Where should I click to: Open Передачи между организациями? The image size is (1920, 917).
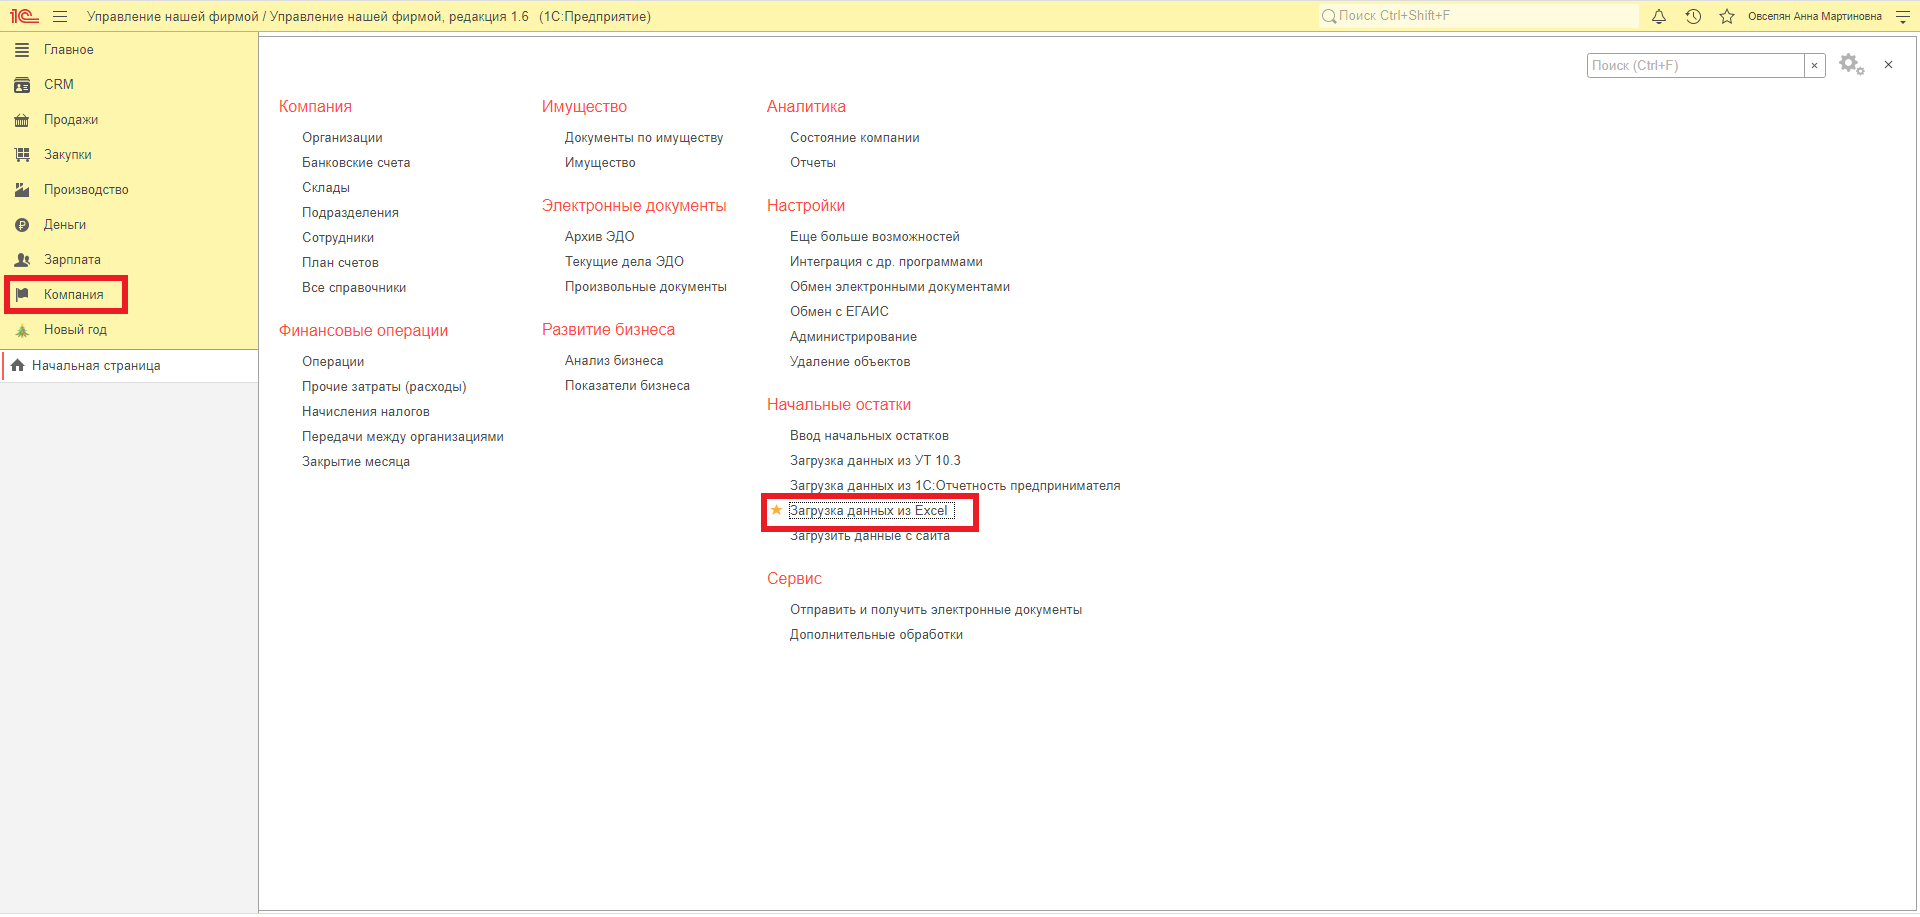coord(403,437)
